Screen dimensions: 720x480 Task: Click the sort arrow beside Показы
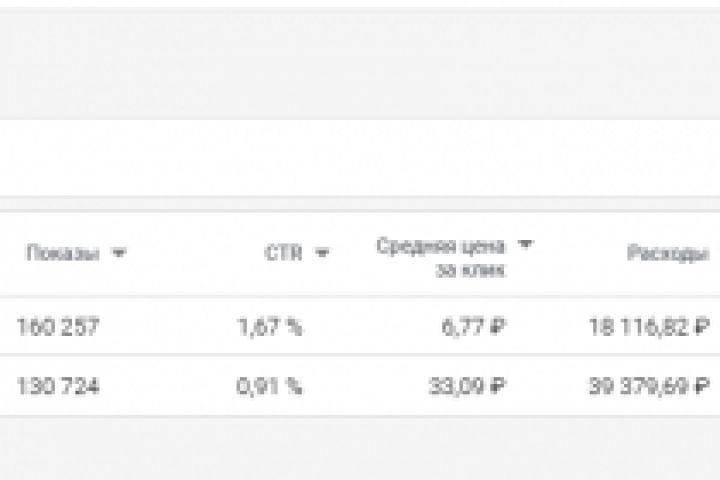click(x=119, y=254)
